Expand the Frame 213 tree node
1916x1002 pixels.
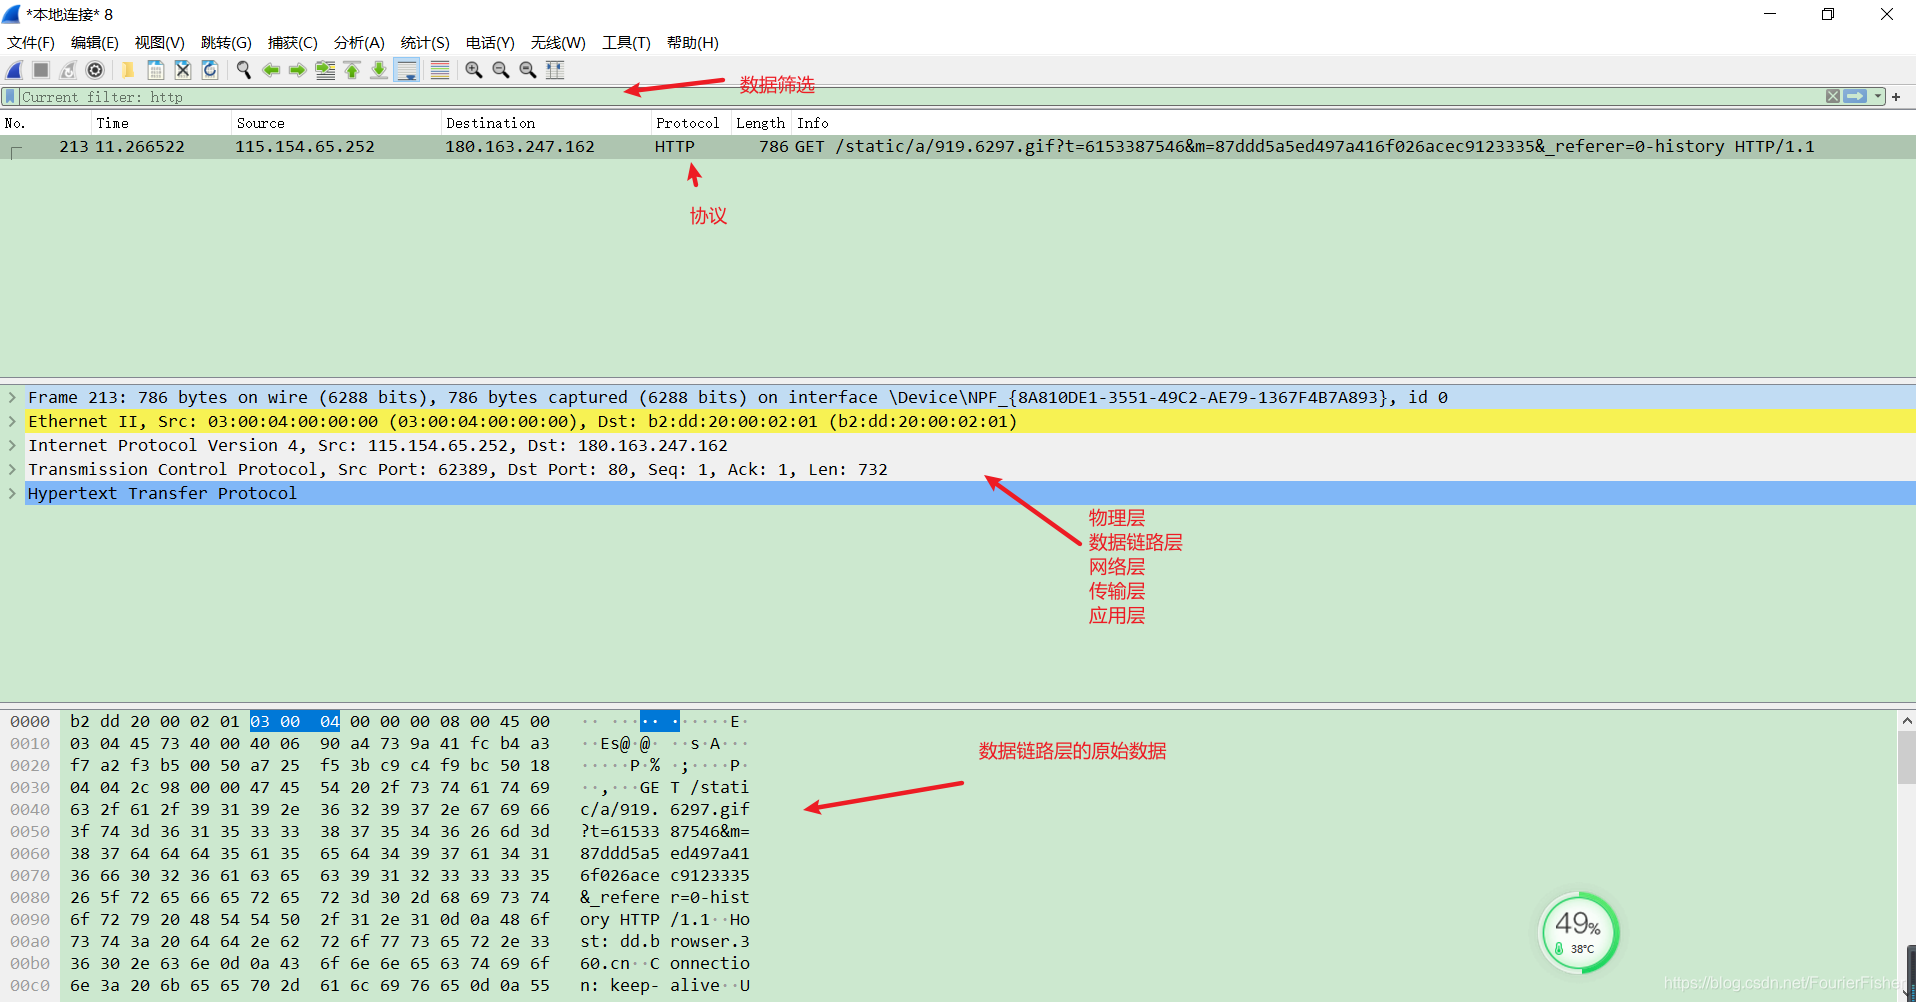pos(12,397)
